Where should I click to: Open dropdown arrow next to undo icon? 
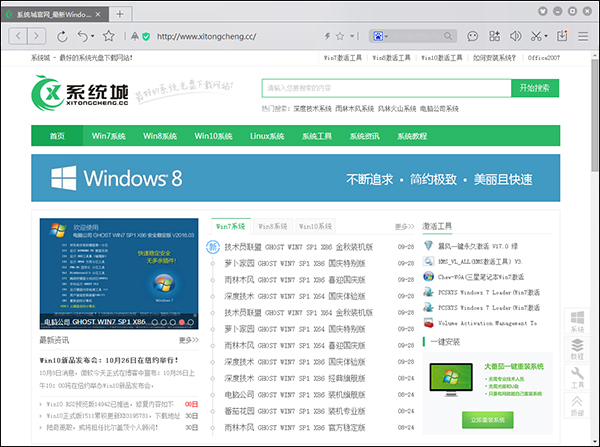(x=93, y=36)
